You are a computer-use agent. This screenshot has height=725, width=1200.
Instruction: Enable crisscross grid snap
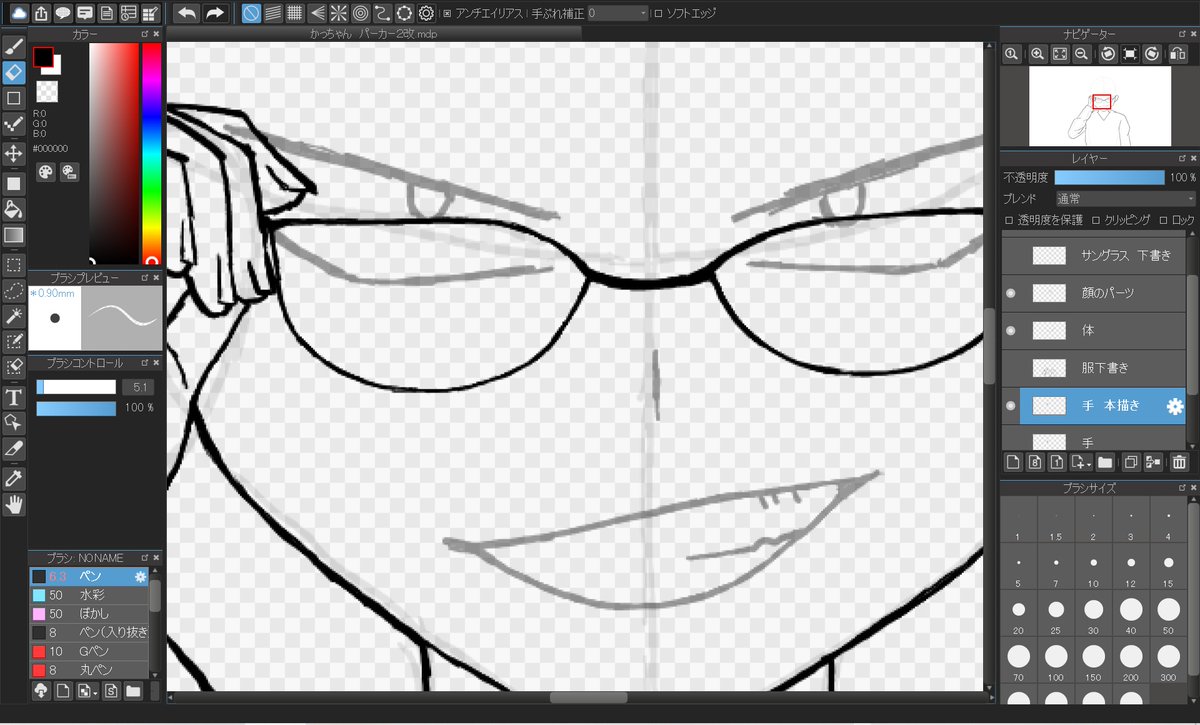pos(295,13)
